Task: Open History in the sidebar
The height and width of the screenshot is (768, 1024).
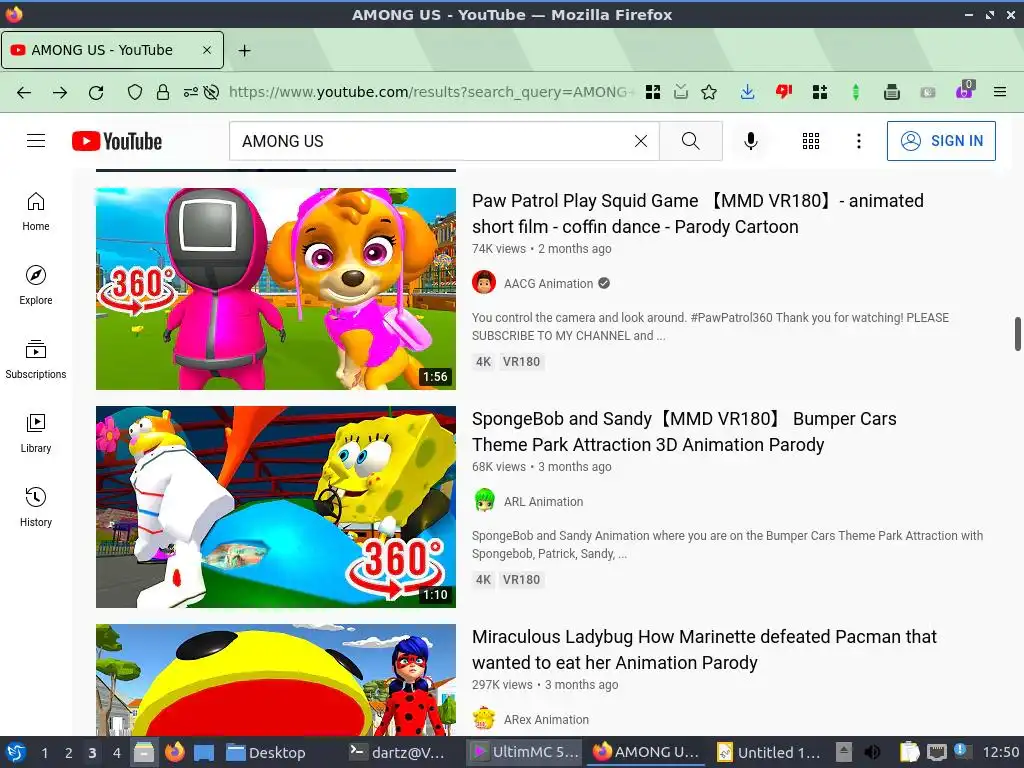Action: (x=36, y=507)
